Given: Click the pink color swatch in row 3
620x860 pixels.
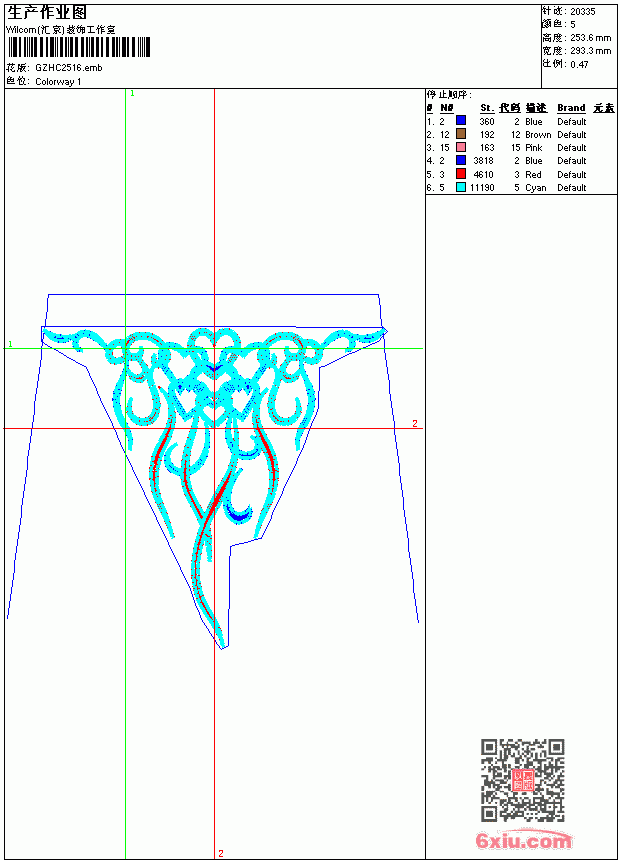Looking at the screenshot, I should (x=461, y=147).
